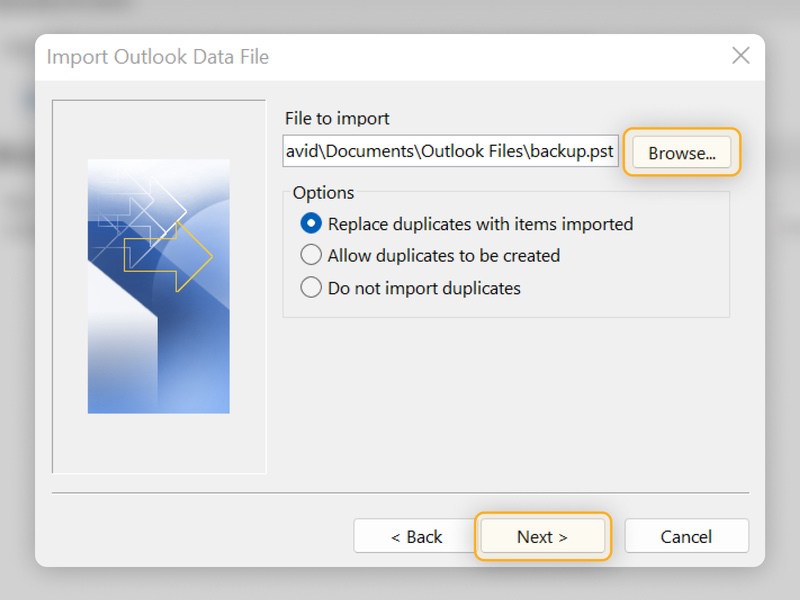Cancel the Outlook import wizard

(x=686, y=536)
